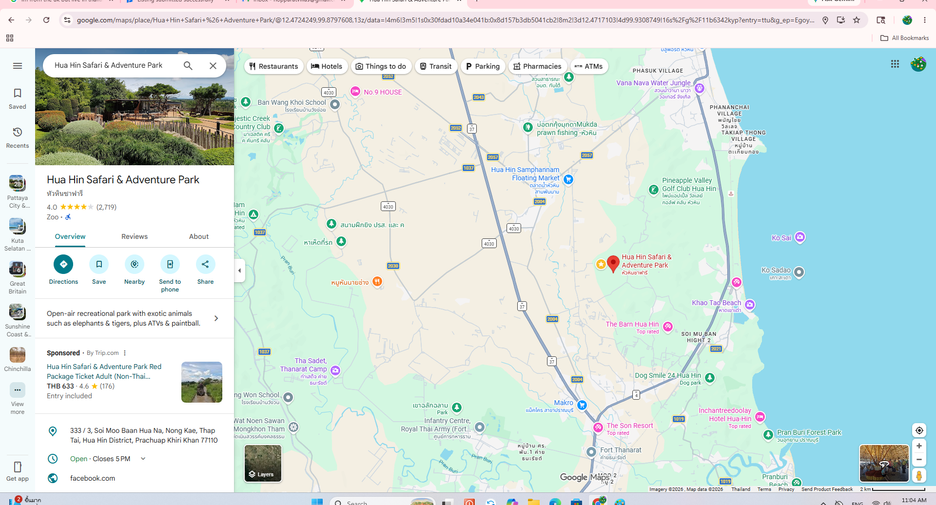Viewport: 936px width, 505px height.
Task: Filter map by Hotels
Action: click(327, 66)
